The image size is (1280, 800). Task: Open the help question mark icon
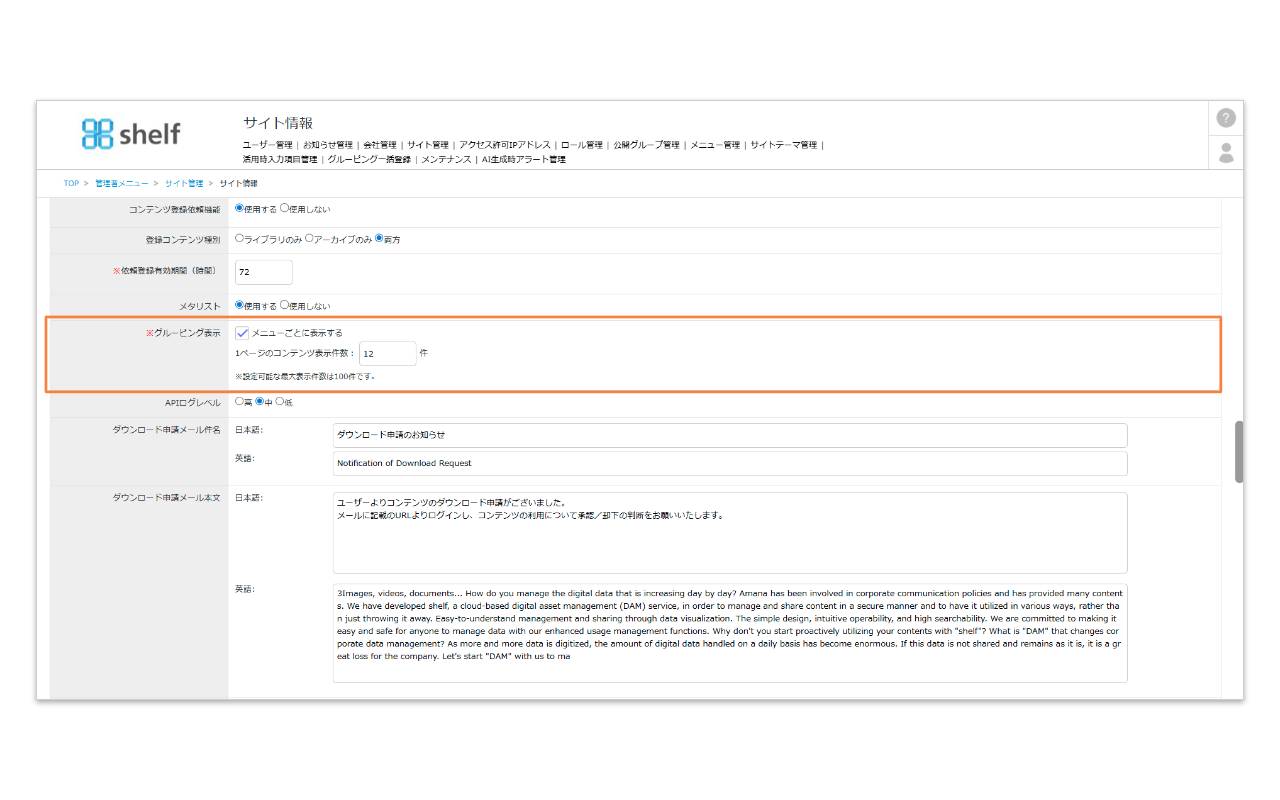1226,118
